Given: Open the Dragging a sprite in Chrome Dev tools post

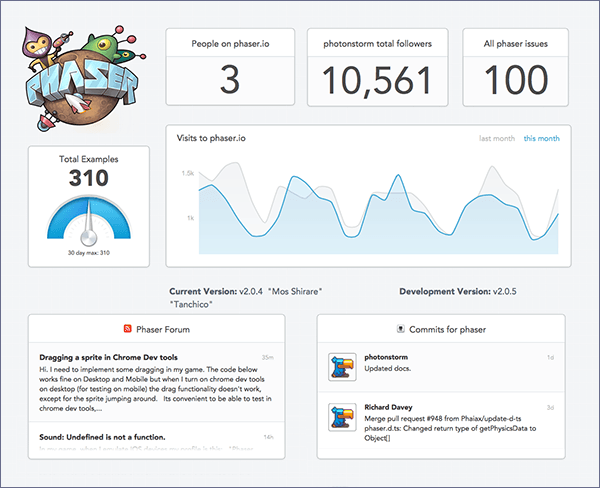Looking at the screenshot, I should pos(108,357).
